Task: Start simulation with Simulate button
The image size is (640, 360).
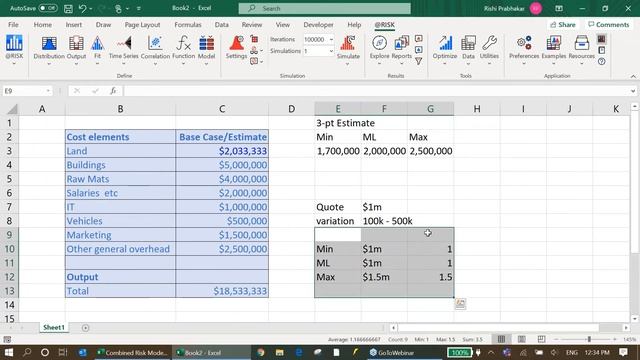Action: coord(348,47)
